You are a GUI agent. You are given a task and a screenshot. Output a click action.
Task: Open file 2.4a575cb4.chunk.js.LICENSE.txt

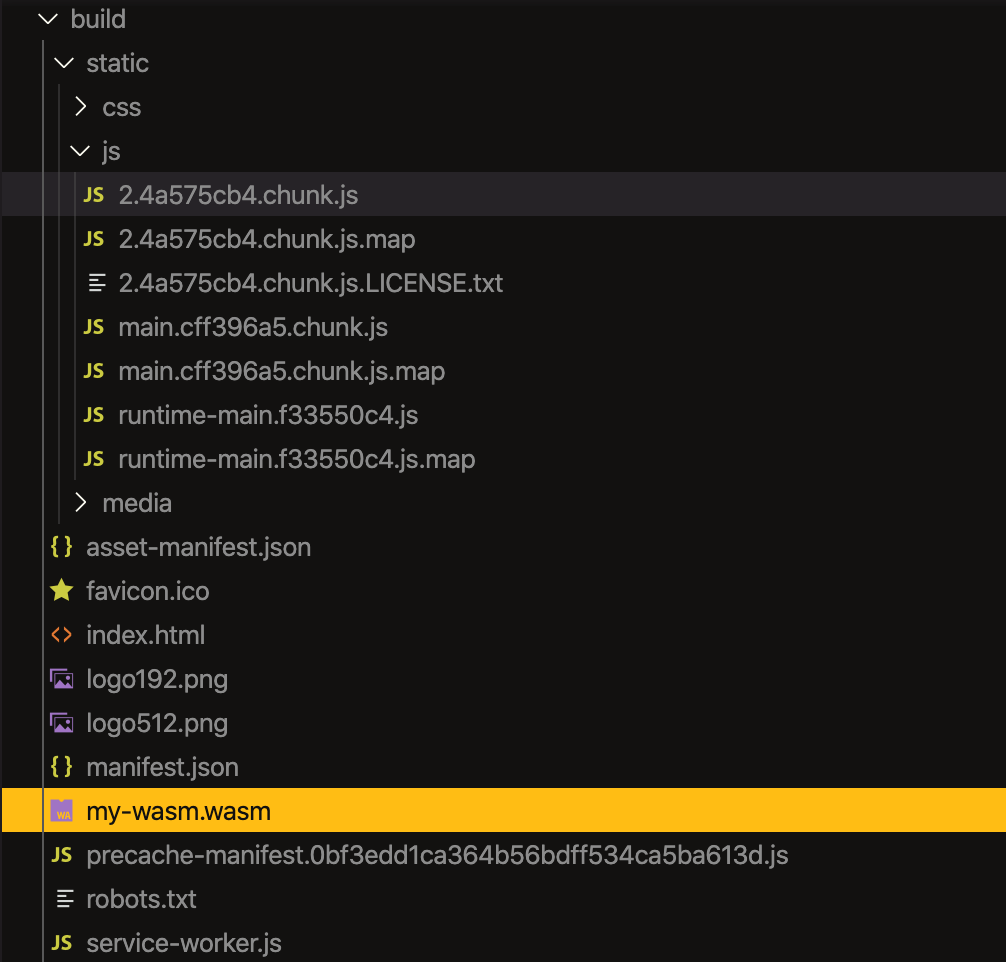click(311, 283)
